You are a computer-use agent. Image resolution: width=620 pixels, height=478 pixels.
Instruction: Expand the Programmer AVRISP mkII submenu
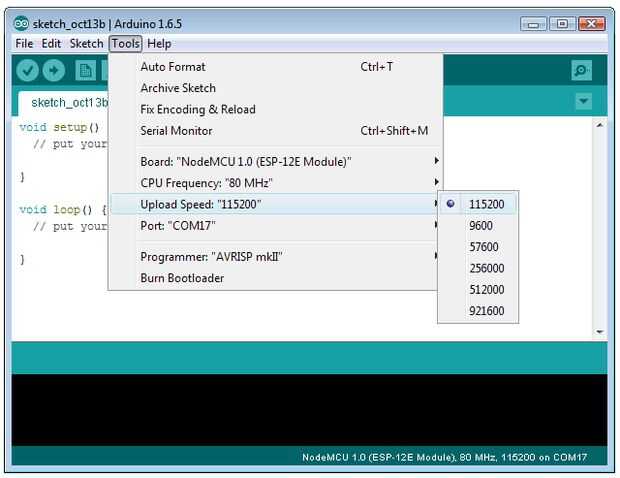click(276, 257)
